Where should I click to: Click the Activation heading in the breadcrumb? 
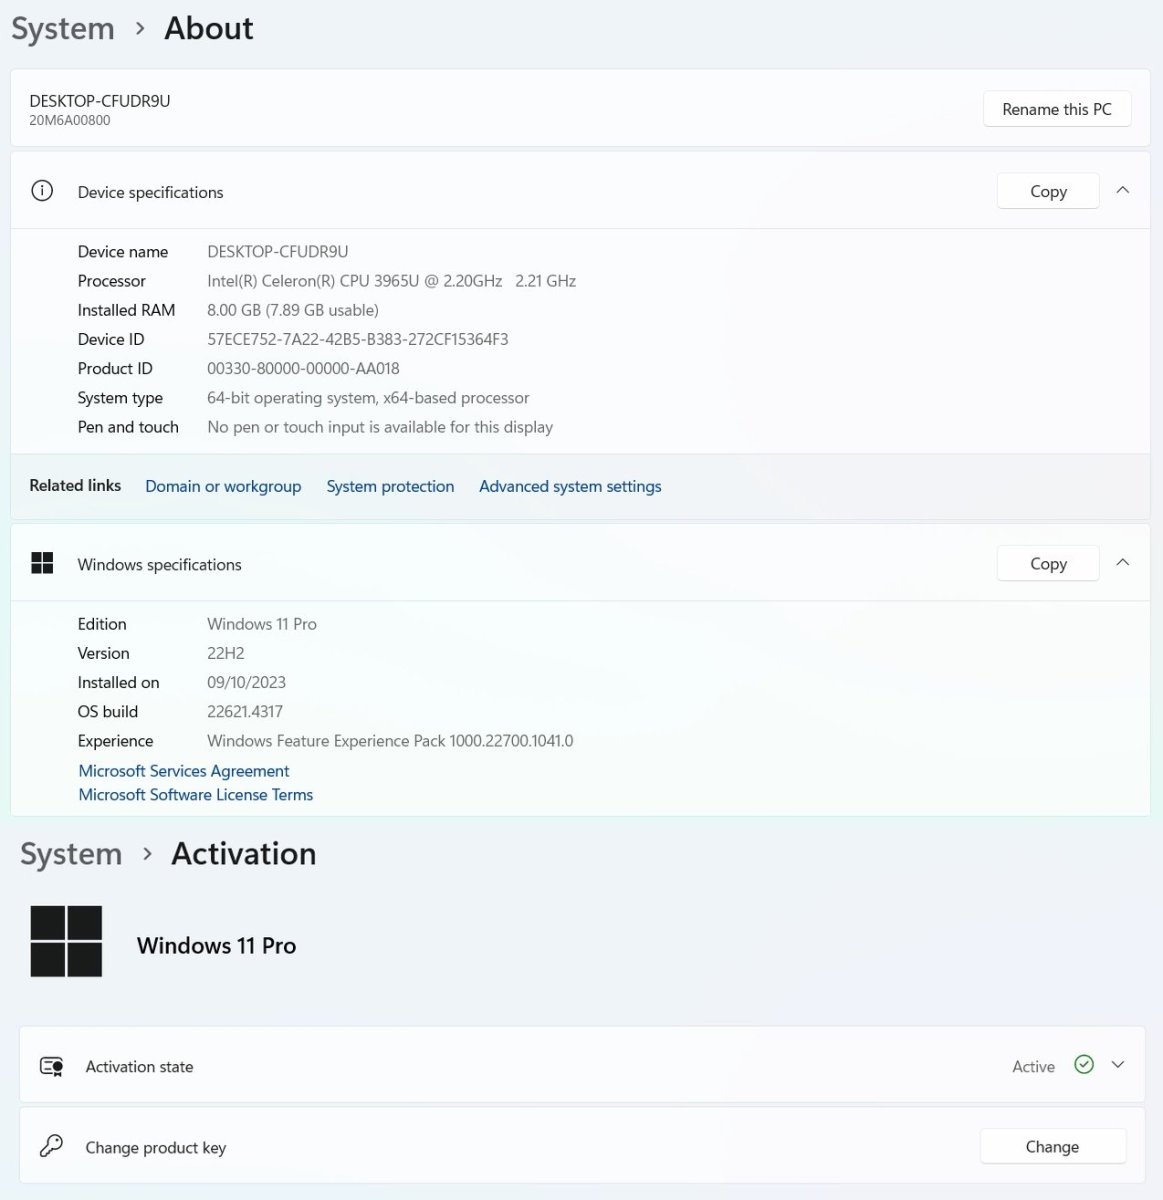(244, 853)
